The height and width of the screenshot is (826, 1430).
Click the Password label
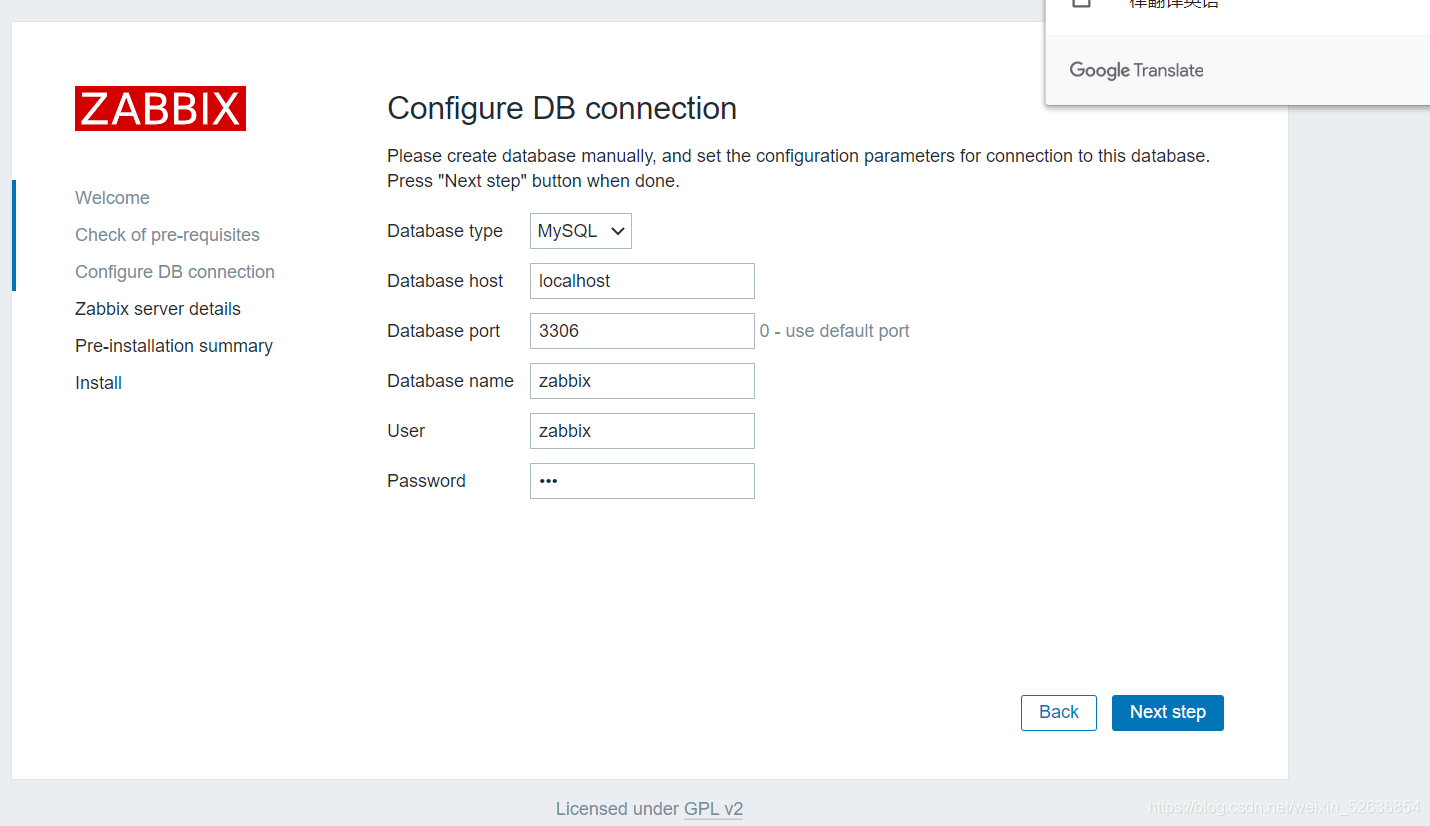click(426, 481)
